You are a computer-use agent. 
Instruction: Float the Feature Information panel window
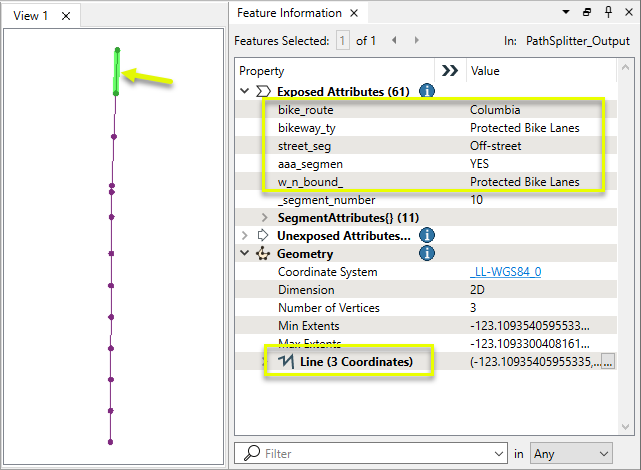point(587,13)
